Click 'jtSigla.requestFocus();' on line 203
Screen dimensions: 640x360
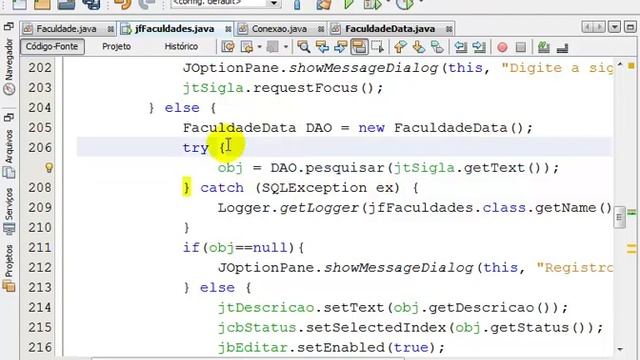283,88
